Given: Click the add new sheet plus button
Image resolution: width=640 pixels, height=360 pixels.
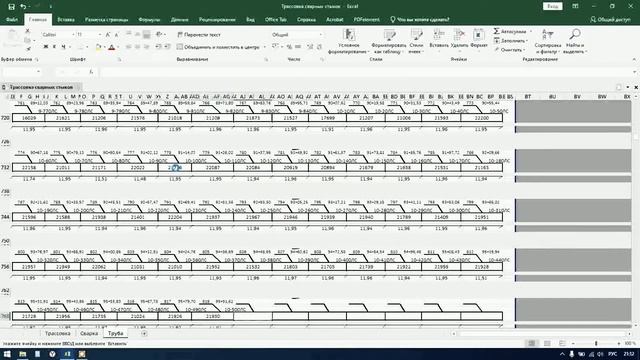Looking at the screenshot, I should (144, 333).
